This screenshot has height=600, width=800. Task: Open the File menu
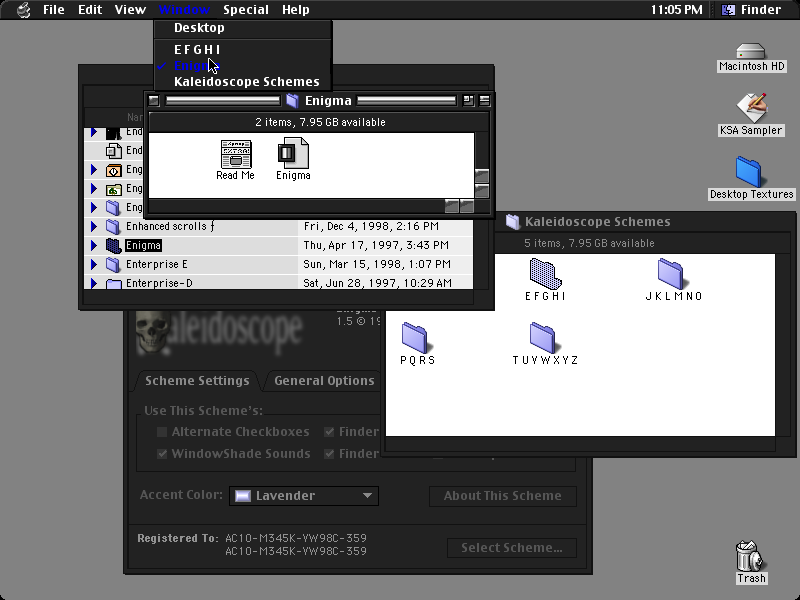pyautogui.click(x=54, y=10)
